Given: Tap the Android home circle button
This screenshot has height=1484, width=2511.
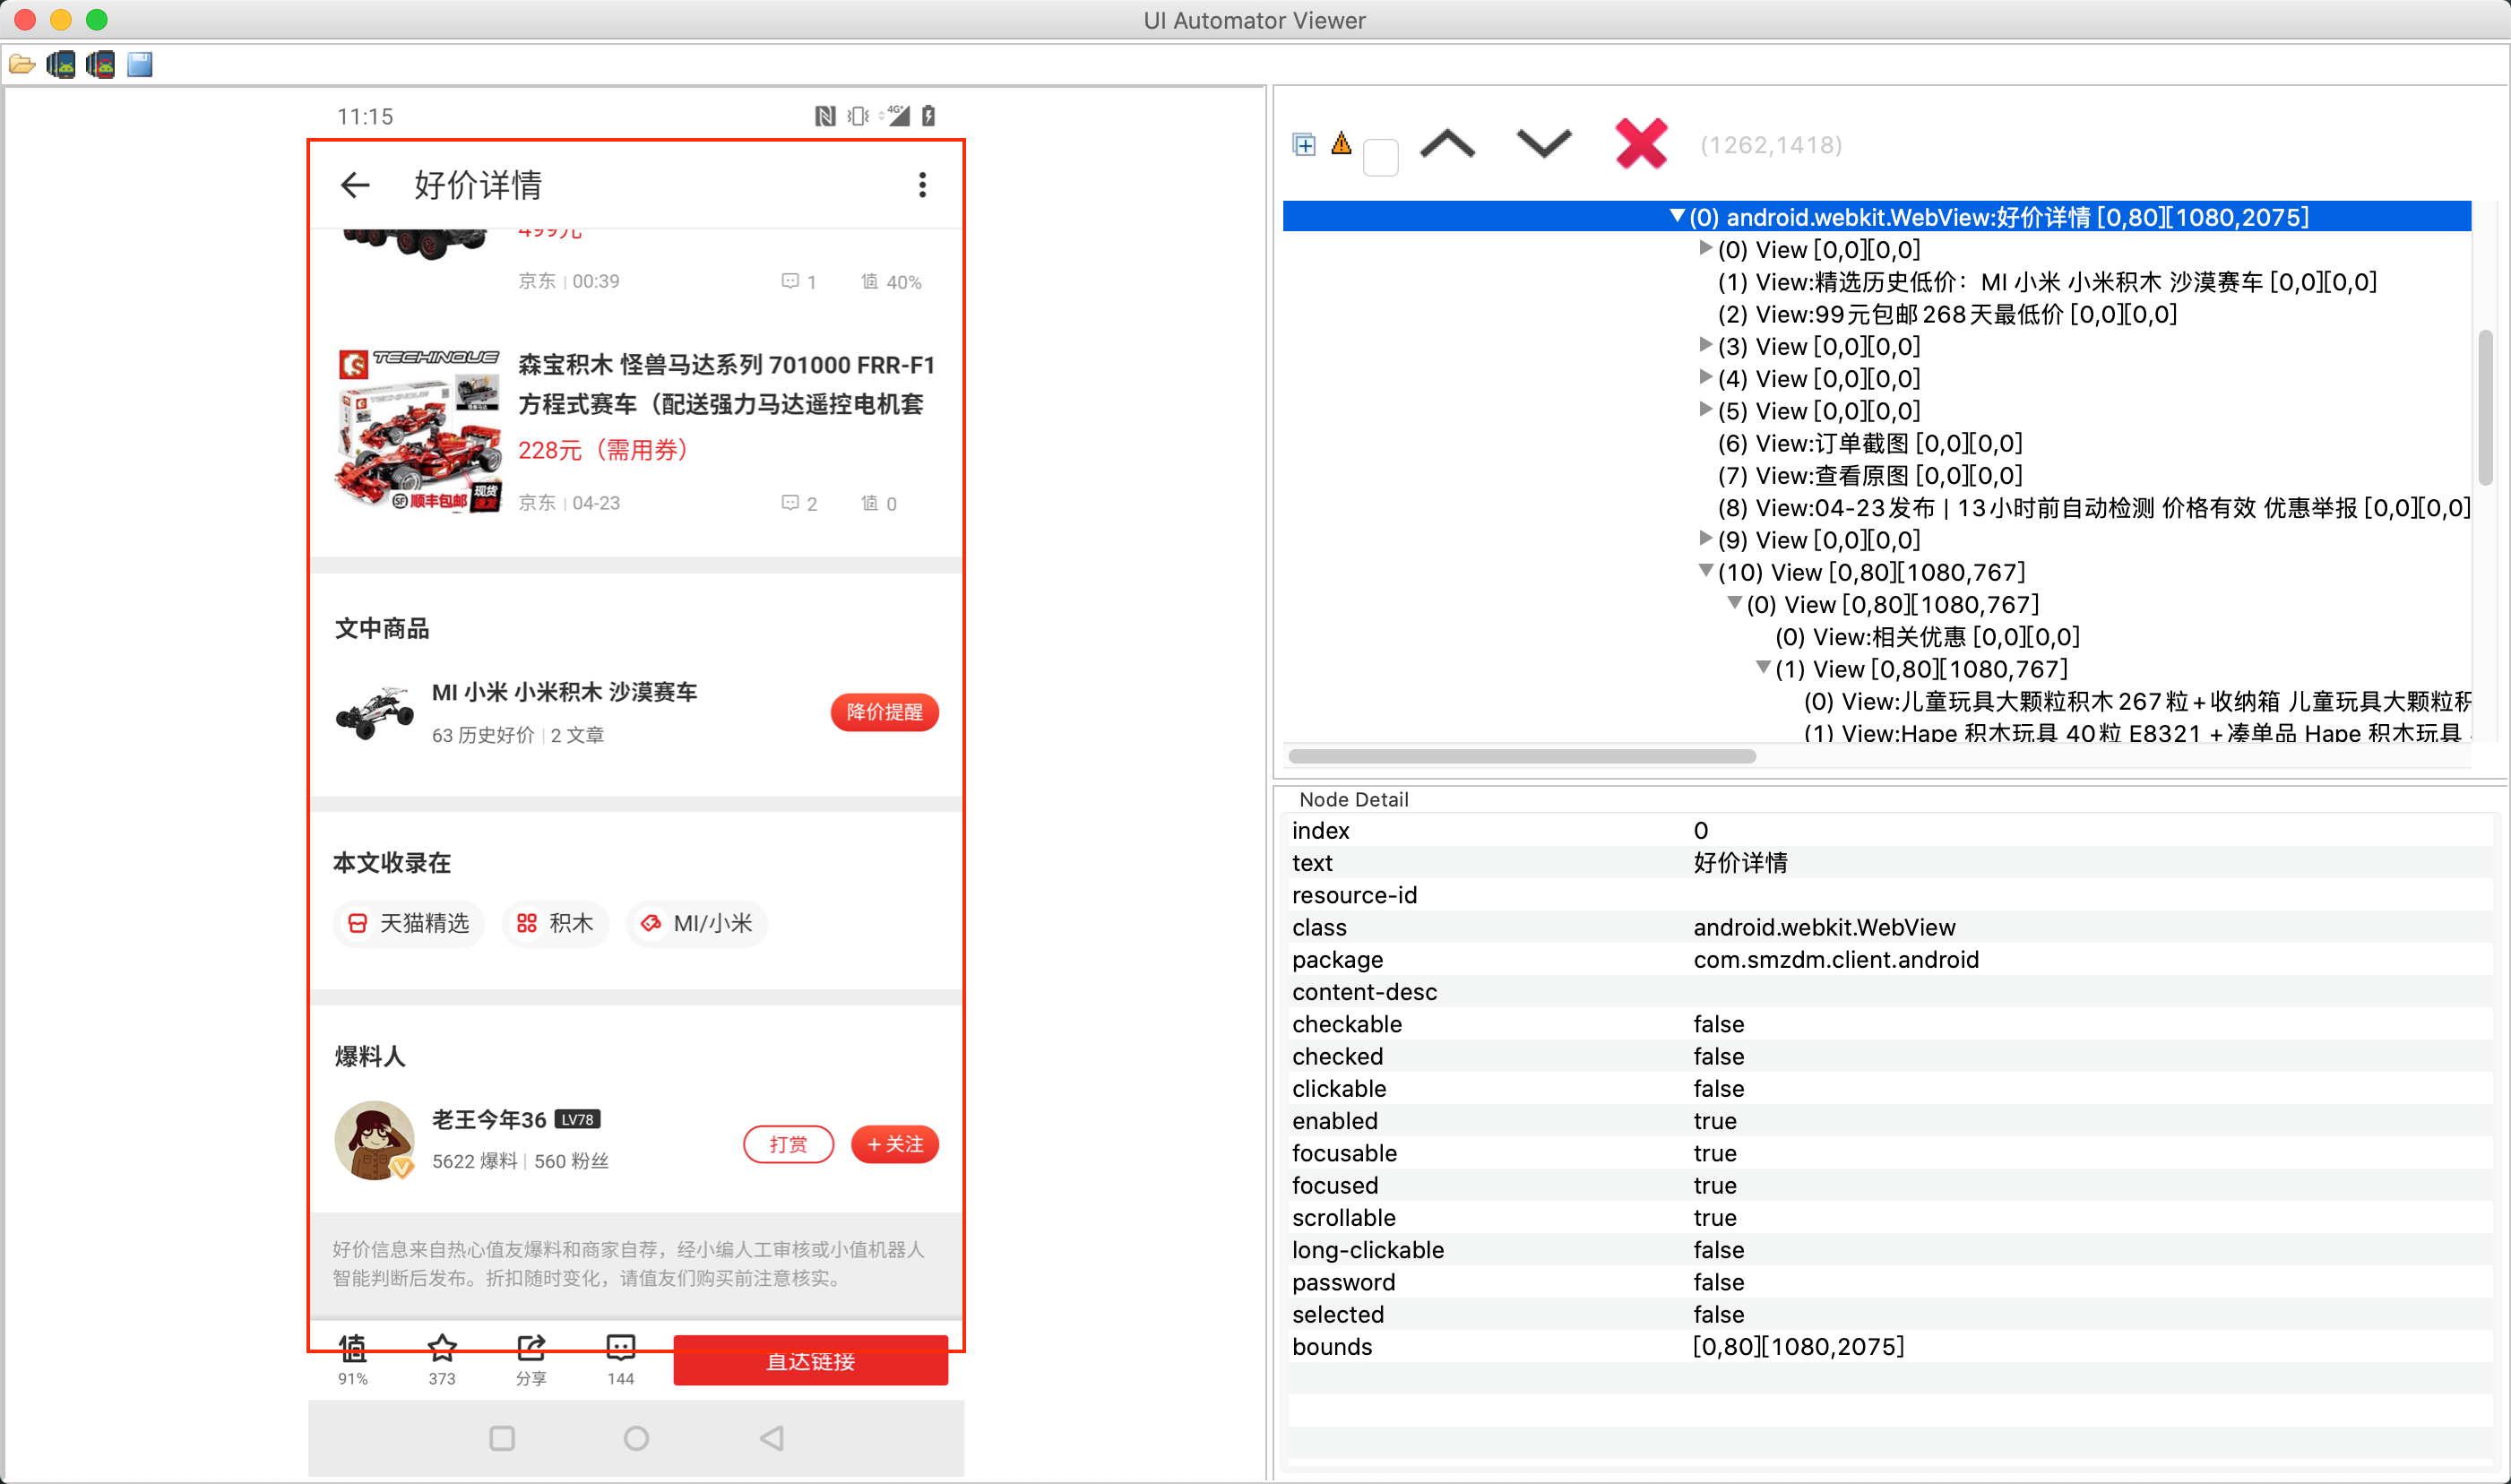Looking at the screenshot, I should (x=636, y=1438).
